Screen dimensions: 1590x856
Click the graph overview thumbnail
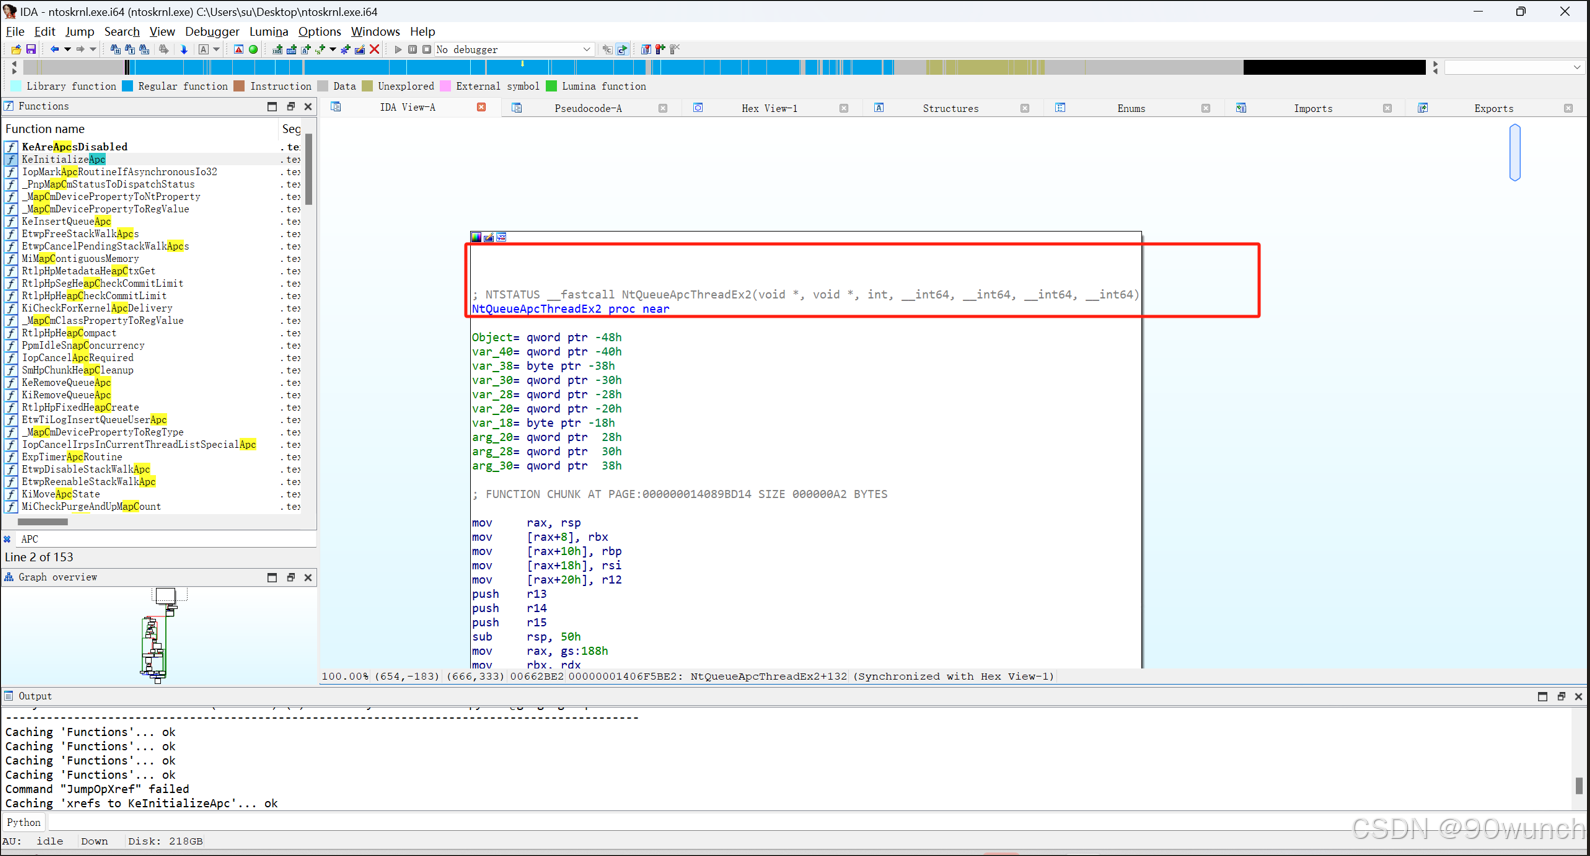pyautogui.click(x=158, y=634)
